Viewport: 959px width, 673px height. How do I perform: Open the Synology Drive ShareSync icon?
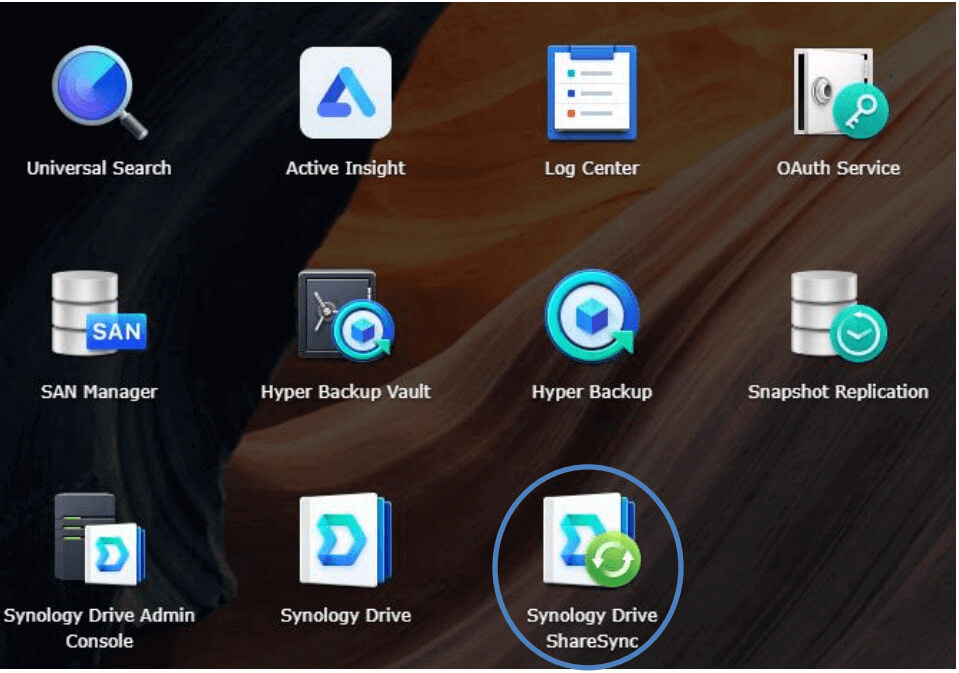point(591,541)
